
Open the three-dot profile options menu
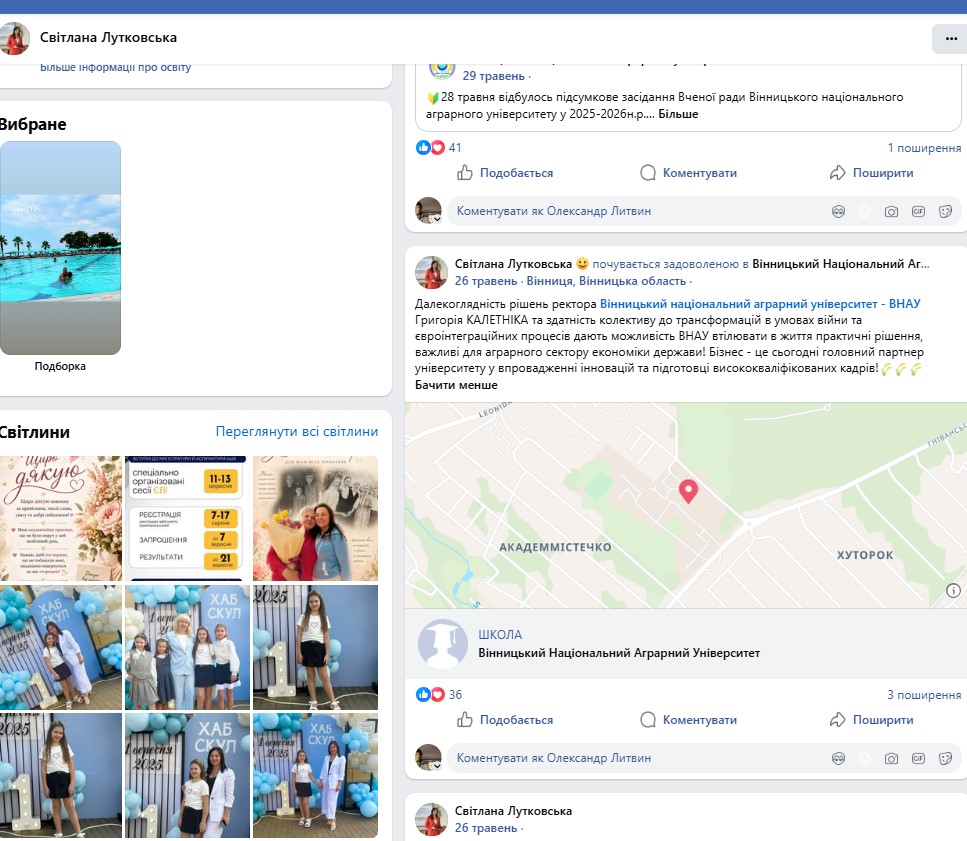950,38
